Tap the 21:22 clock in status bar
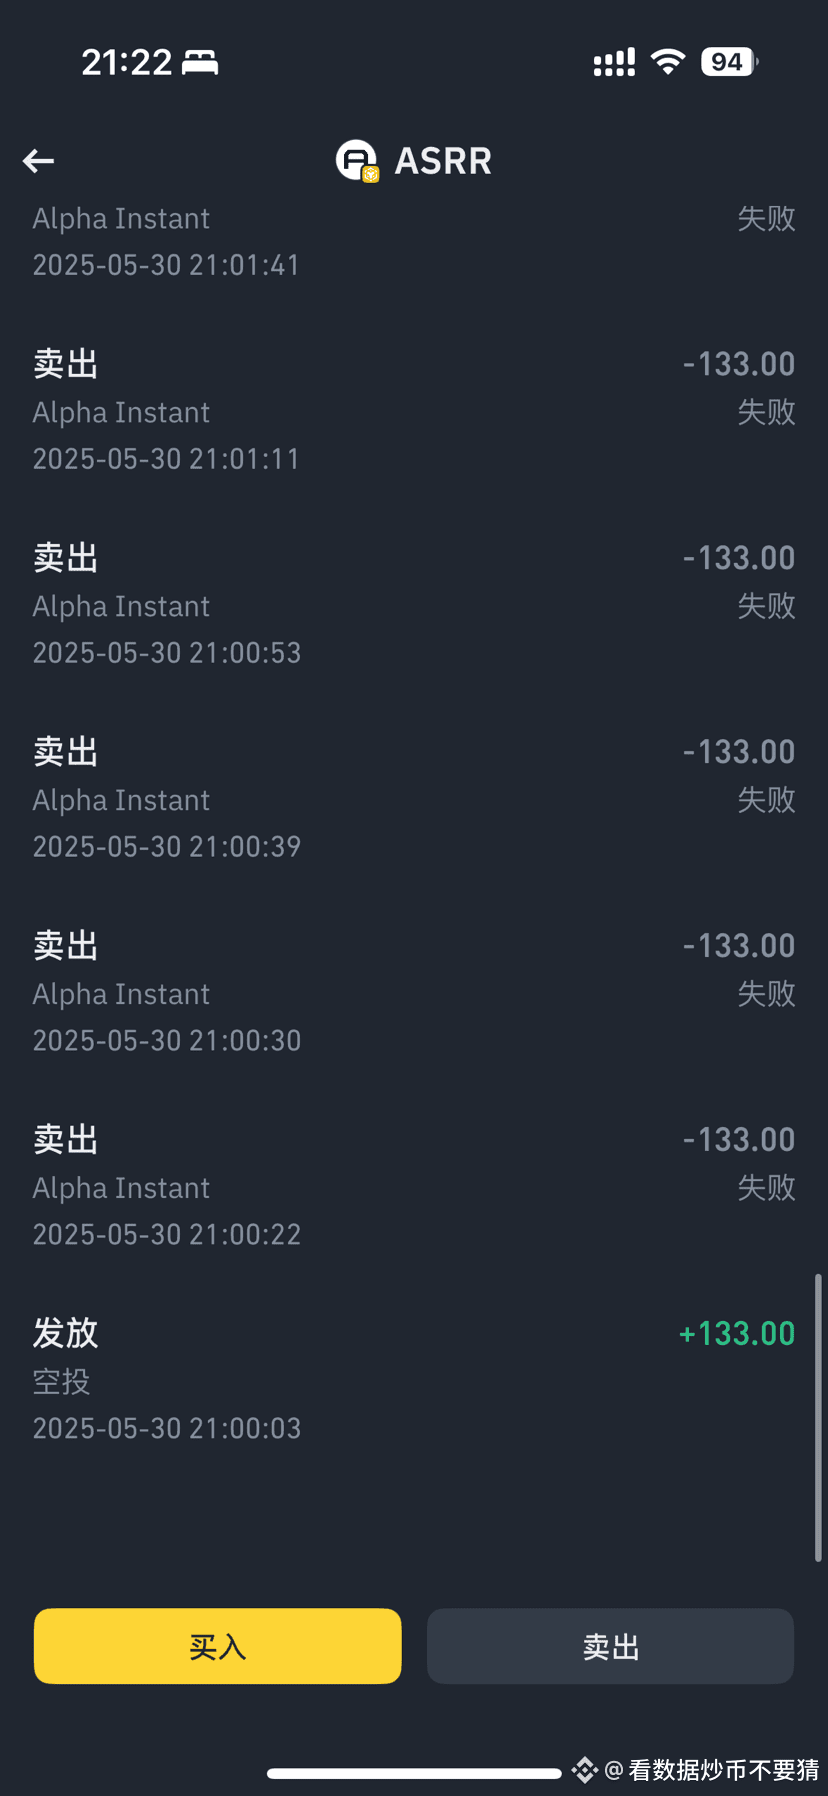Screen dimensions: 828x1796 click(127, 62)
